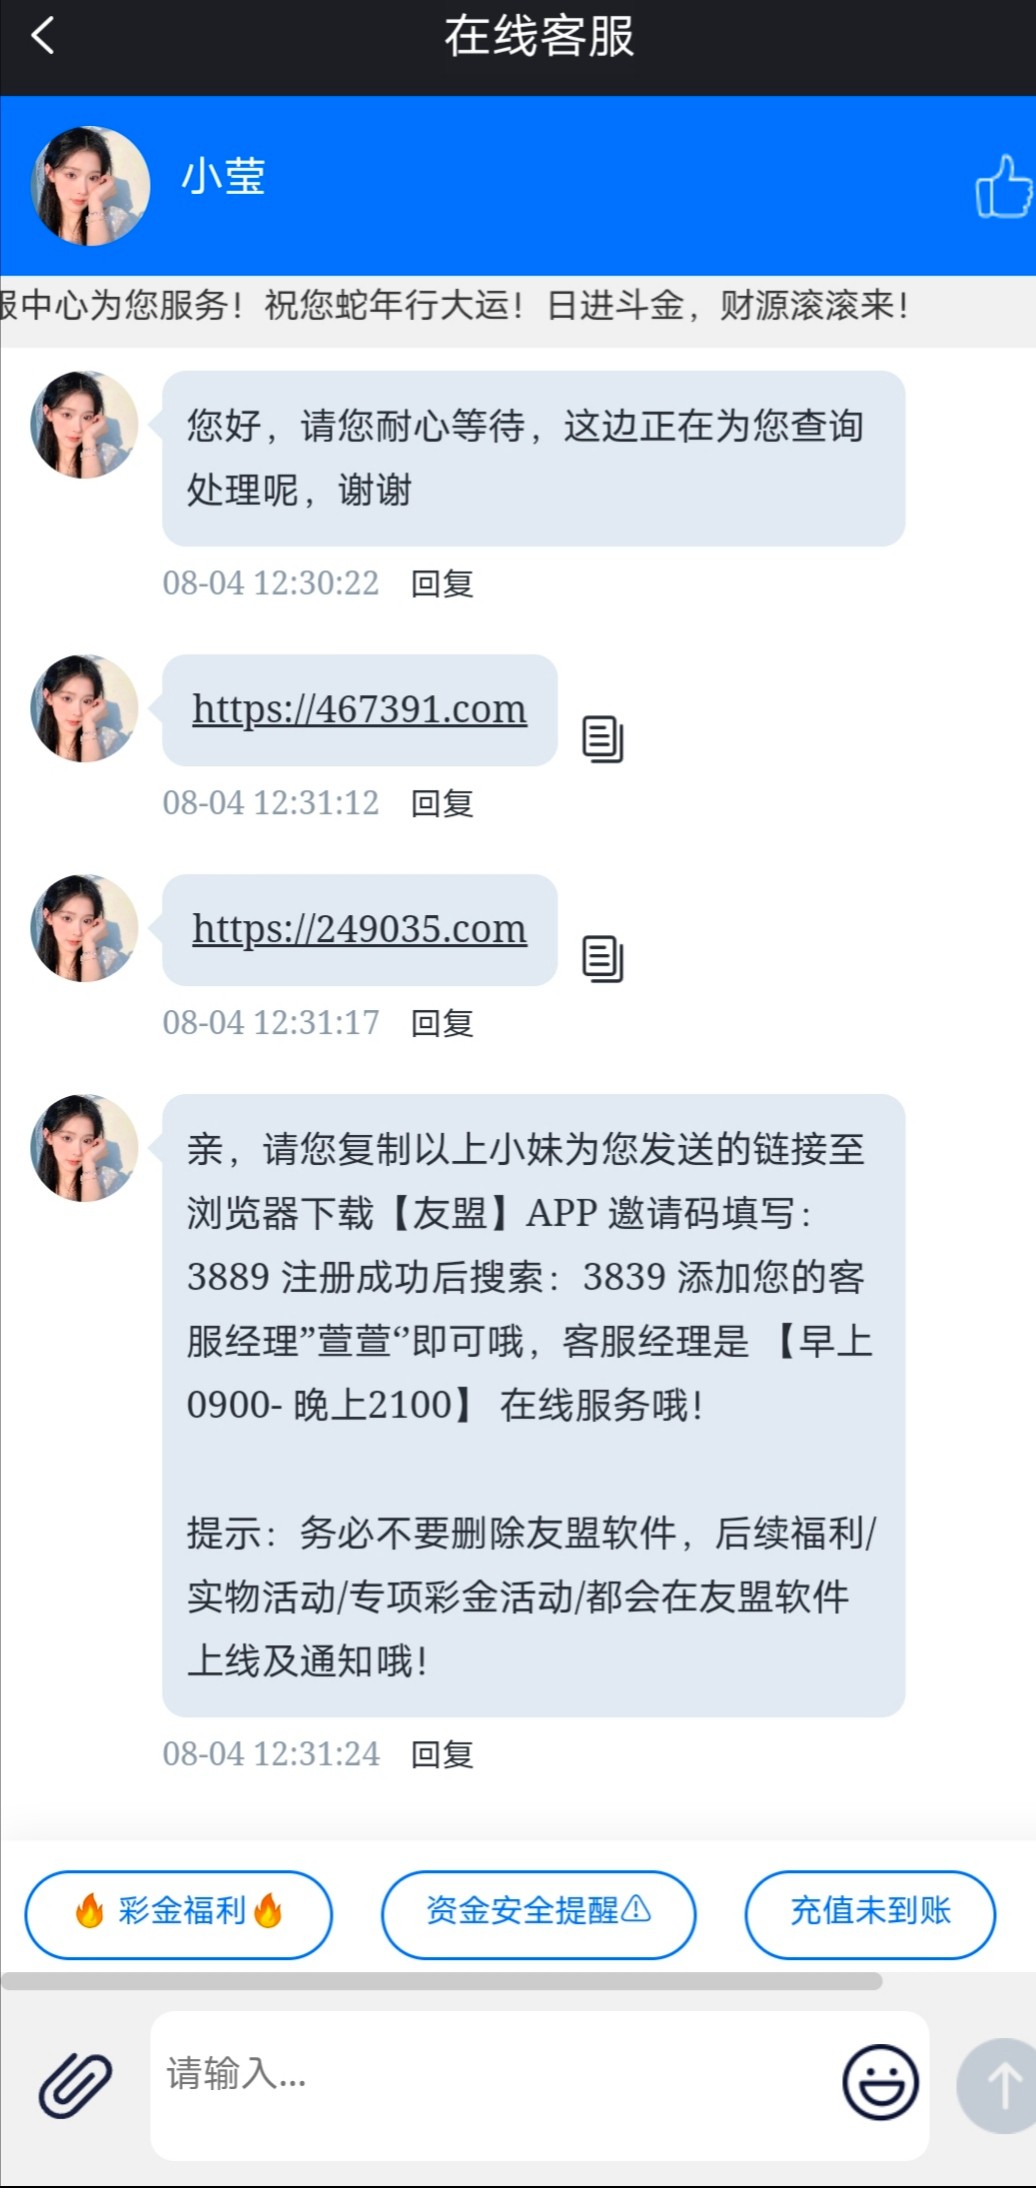
Task: Open the https://467391.com link
Action: 359,709
